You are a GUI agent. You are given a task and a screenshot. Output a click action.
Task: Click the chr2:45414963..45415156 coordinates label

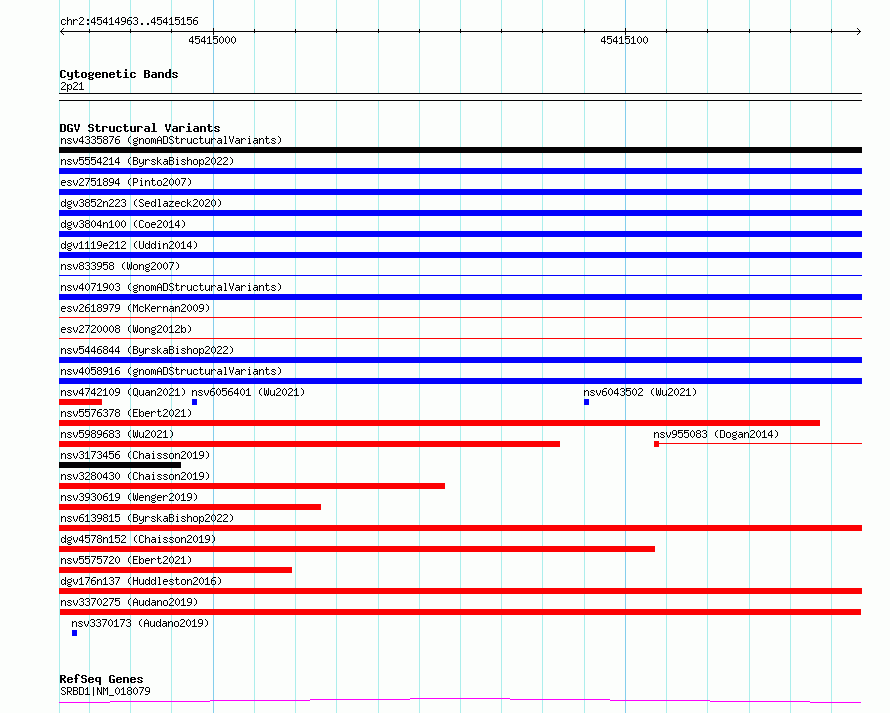[129, 22]
